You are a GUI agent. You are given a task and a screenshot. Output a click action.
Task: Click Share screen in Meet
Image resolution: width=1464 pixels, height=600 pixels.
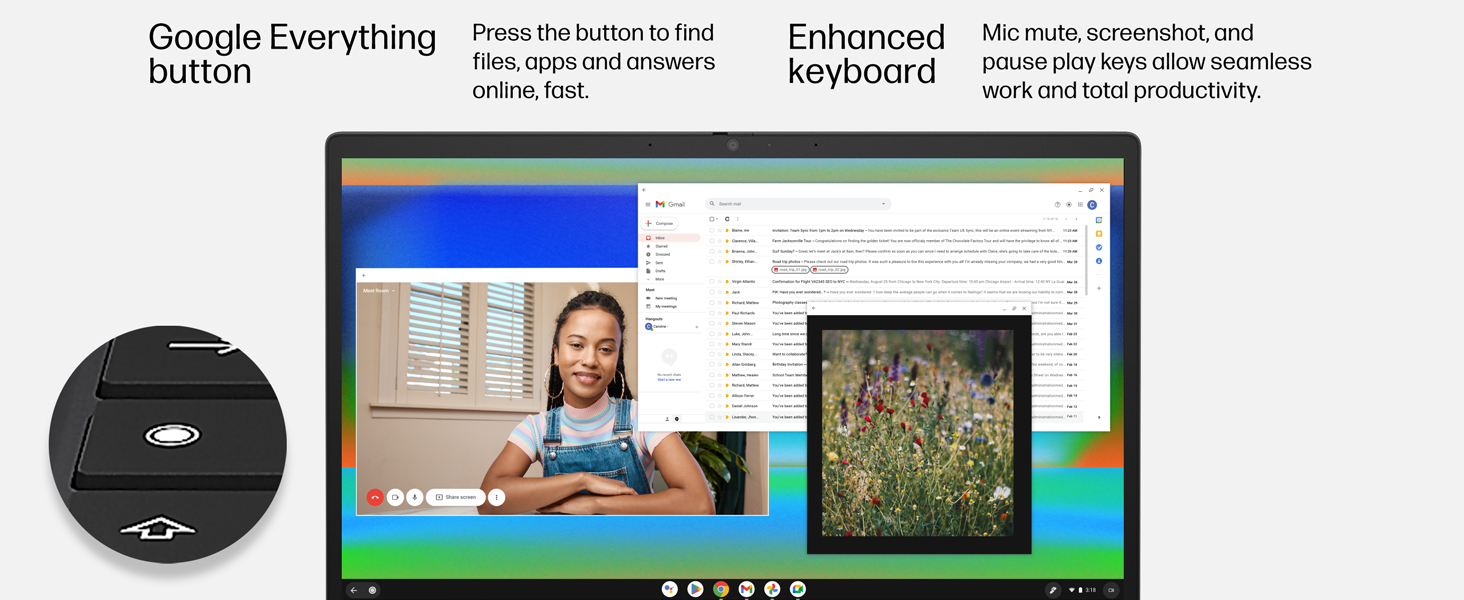tap(456, 497)
